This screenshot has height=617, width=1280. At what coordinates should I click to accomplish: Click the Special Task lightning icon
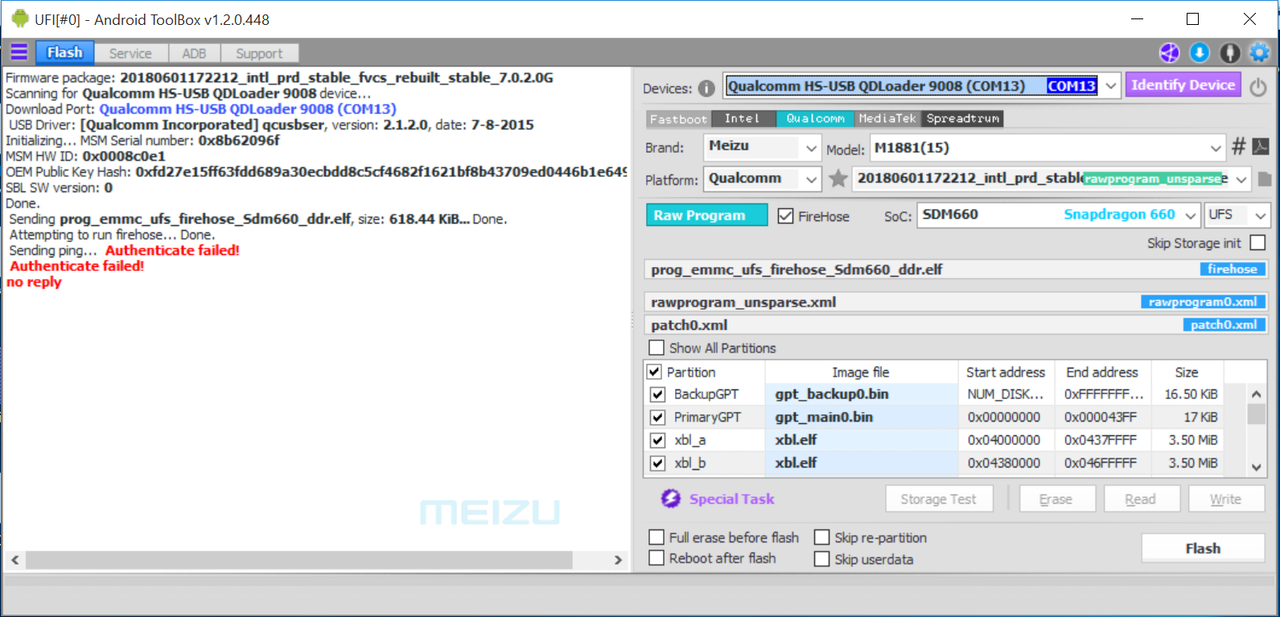(x=671, y=499)
